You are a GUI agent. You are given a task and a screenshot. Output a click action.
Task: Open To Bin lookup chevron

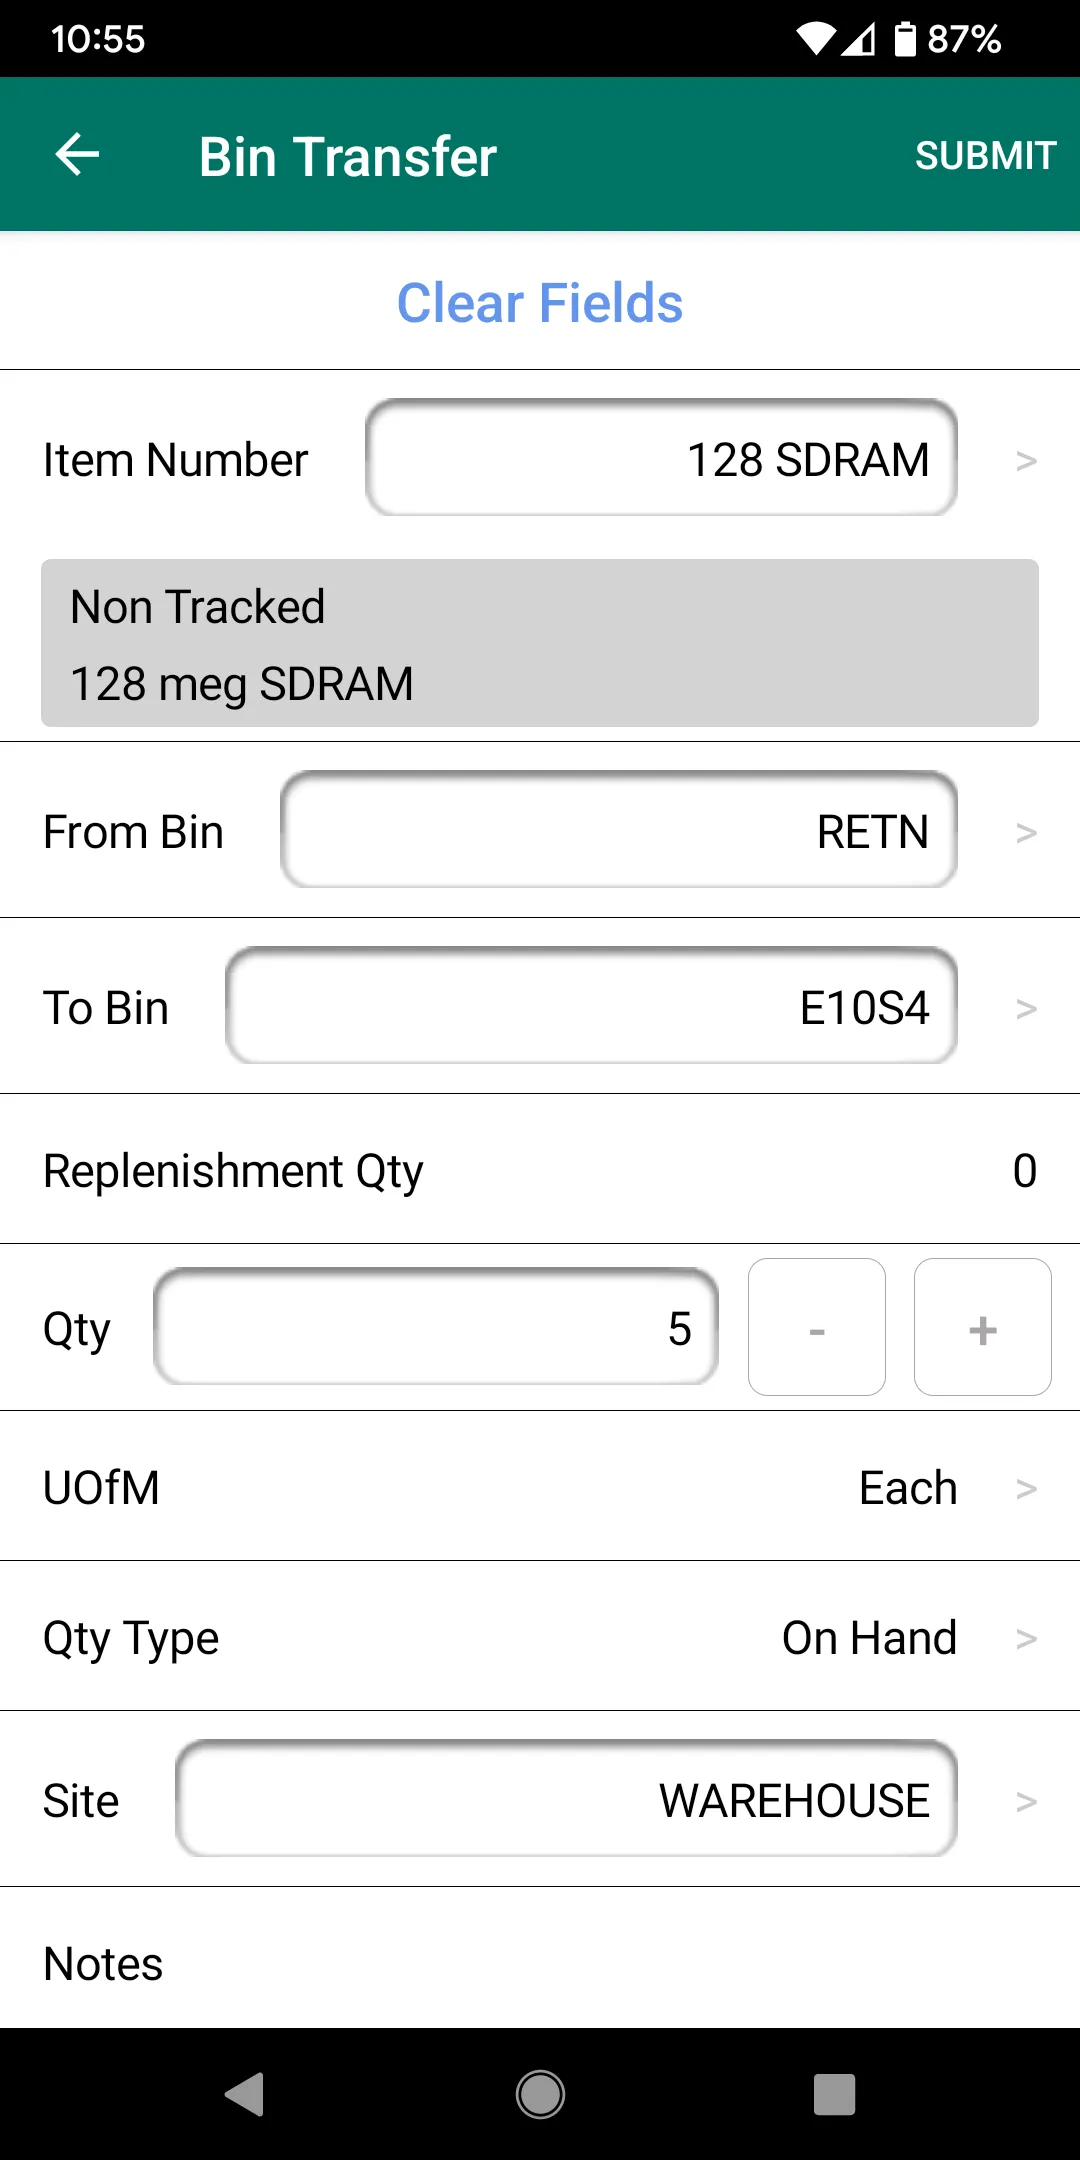(1026, 1009)
